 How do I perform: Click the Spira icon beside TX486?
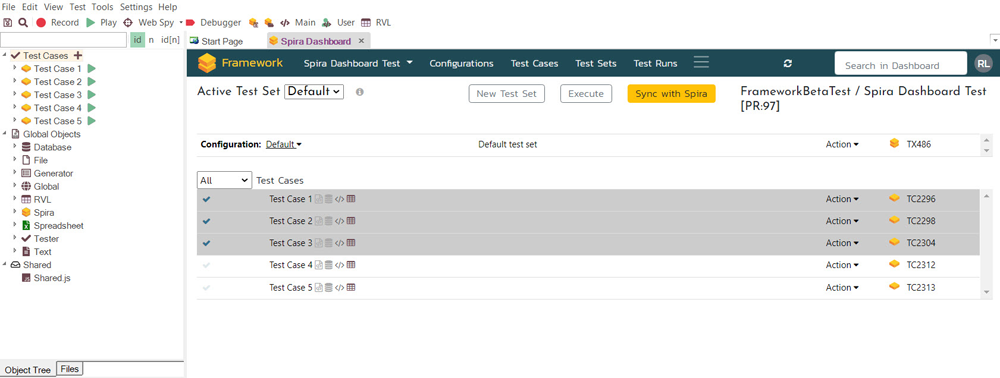[x=895, y=144]
